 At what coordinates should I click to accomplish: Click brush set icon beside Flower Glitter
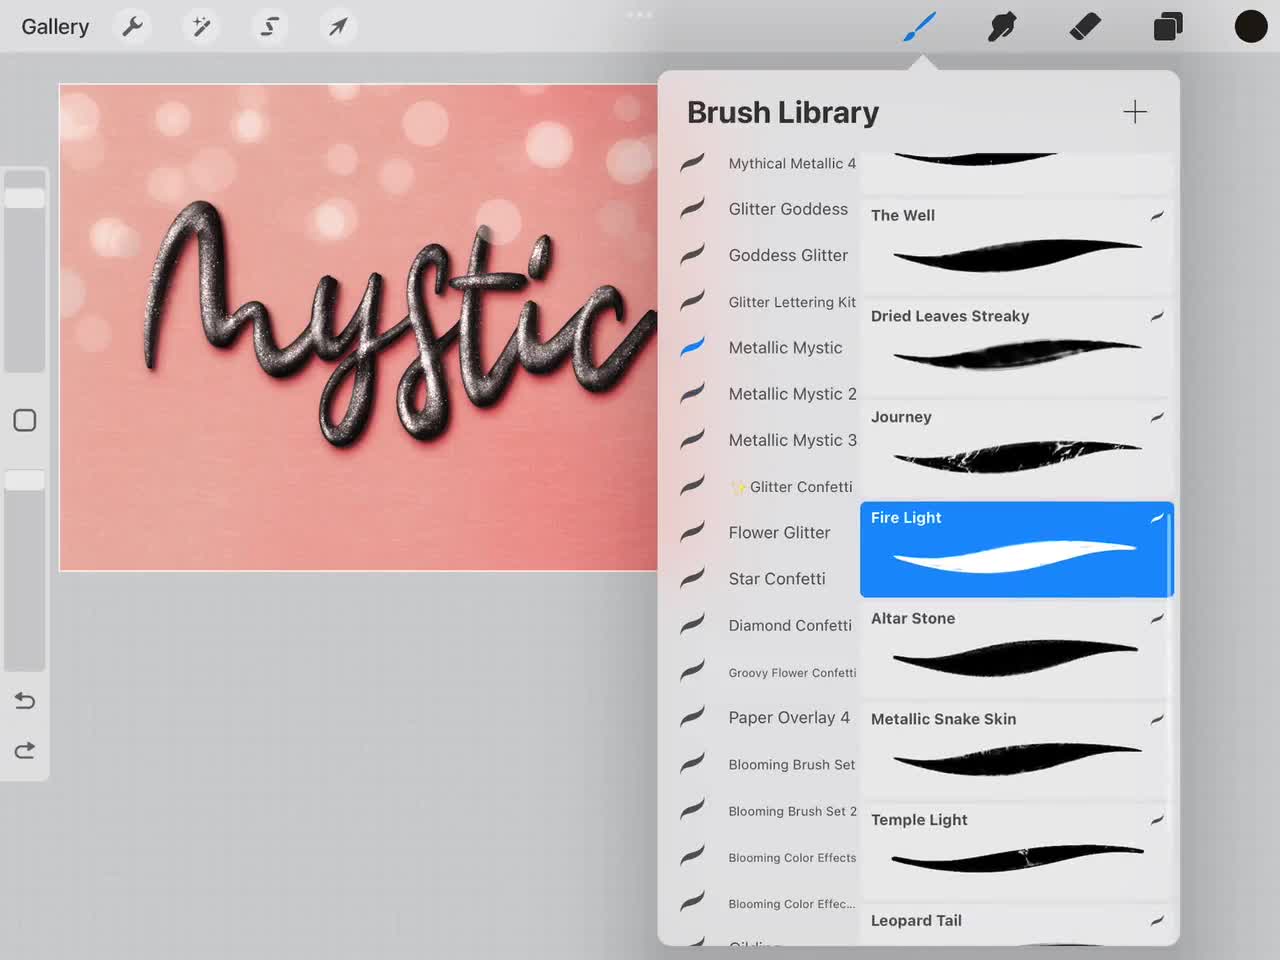pos(693,532)
